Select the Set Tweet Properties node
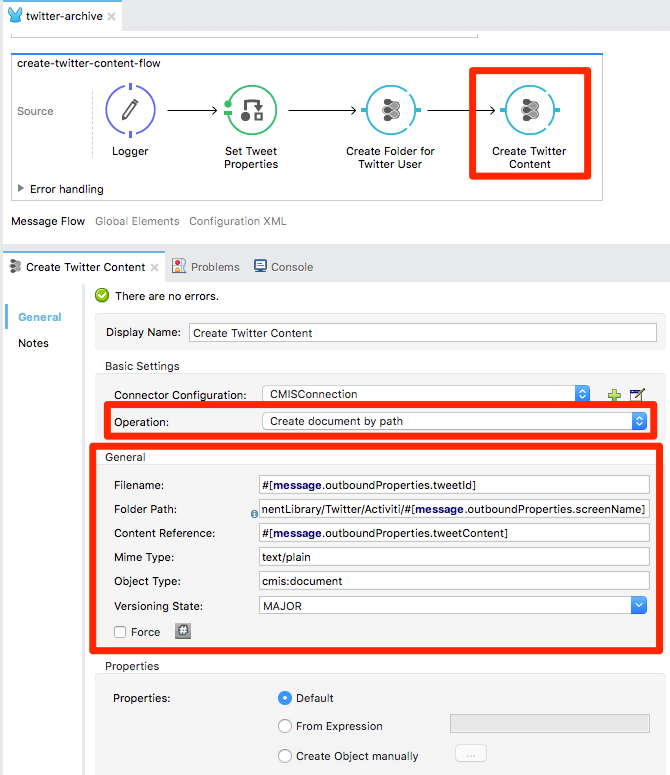670x775 pixels. pos(251,110)
